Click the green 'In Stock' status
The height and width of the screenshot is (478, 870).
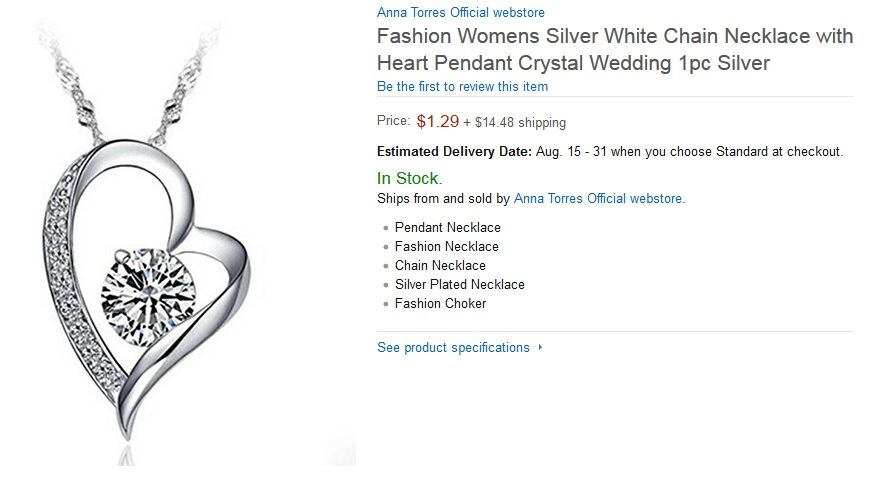point(408,178)
